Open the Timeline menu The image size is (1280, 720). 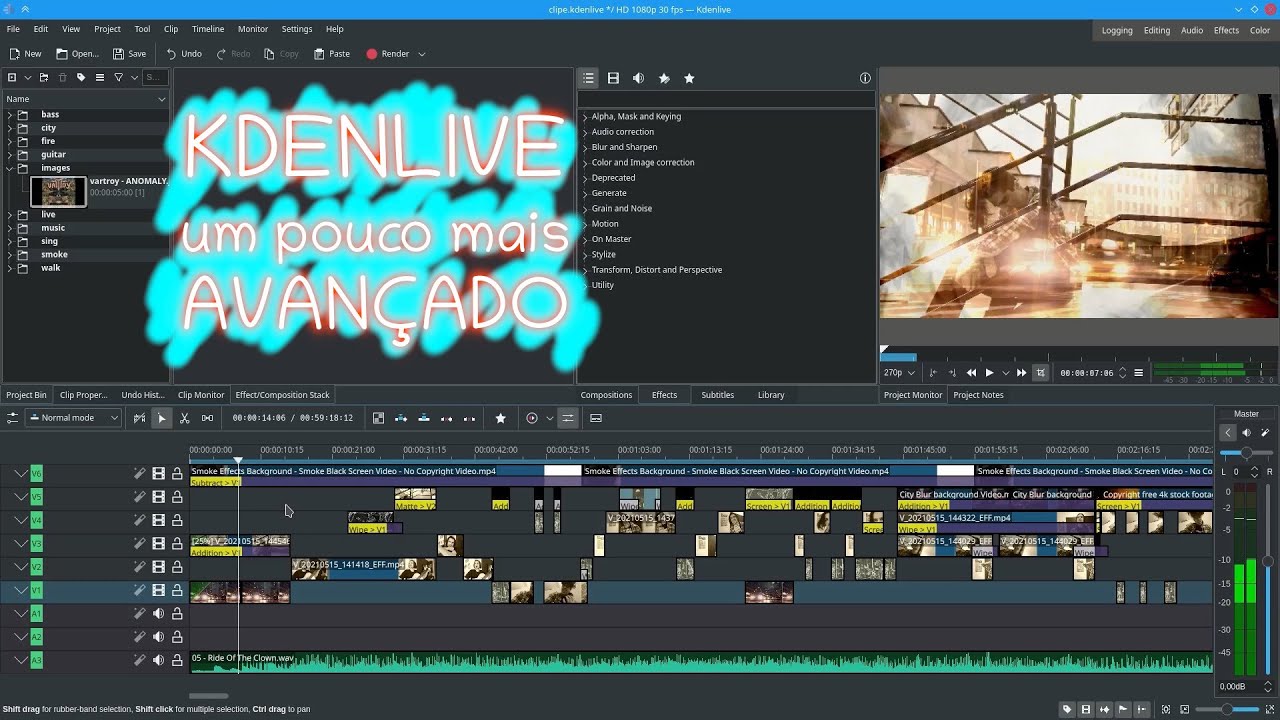pyautogui.click(x=208, y=29)
